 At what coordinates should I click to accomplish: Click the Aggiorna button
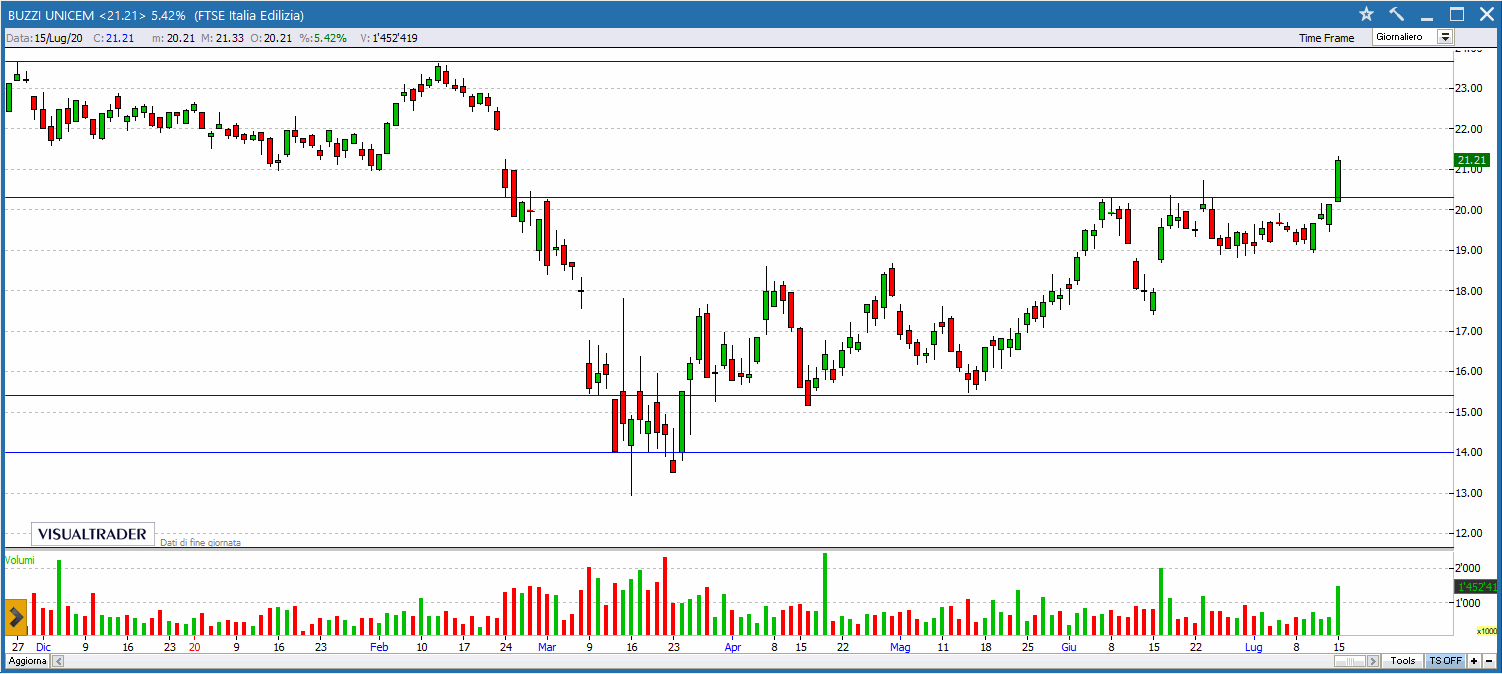pyautogui.click(x=27, y=661)
